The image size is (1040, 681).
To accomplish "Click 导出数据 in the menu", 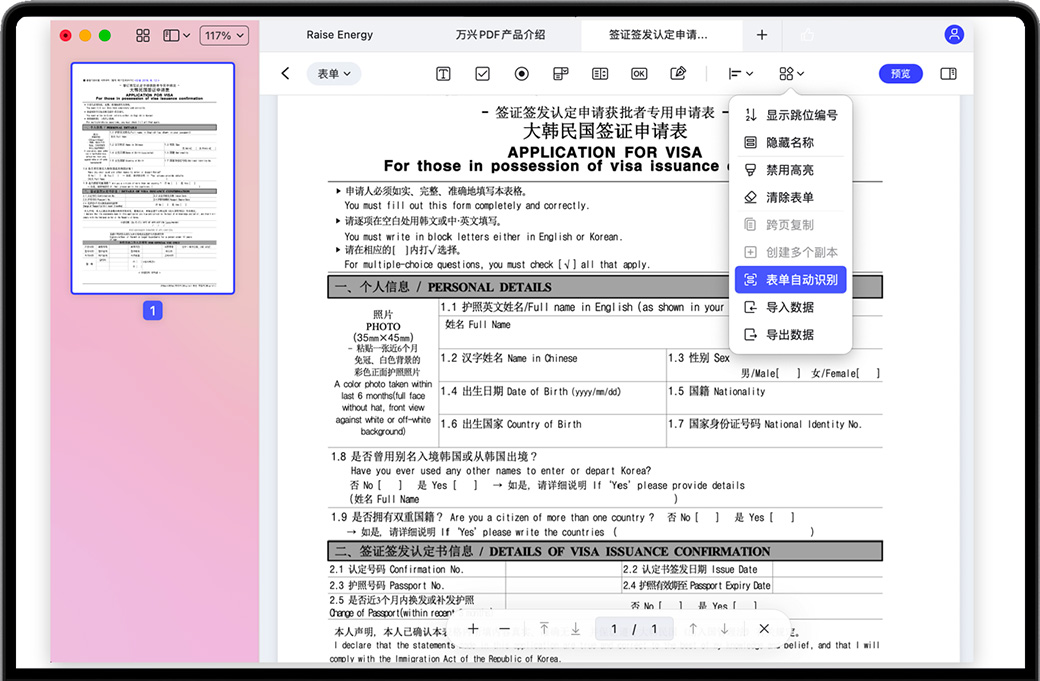I will (789, 335).
